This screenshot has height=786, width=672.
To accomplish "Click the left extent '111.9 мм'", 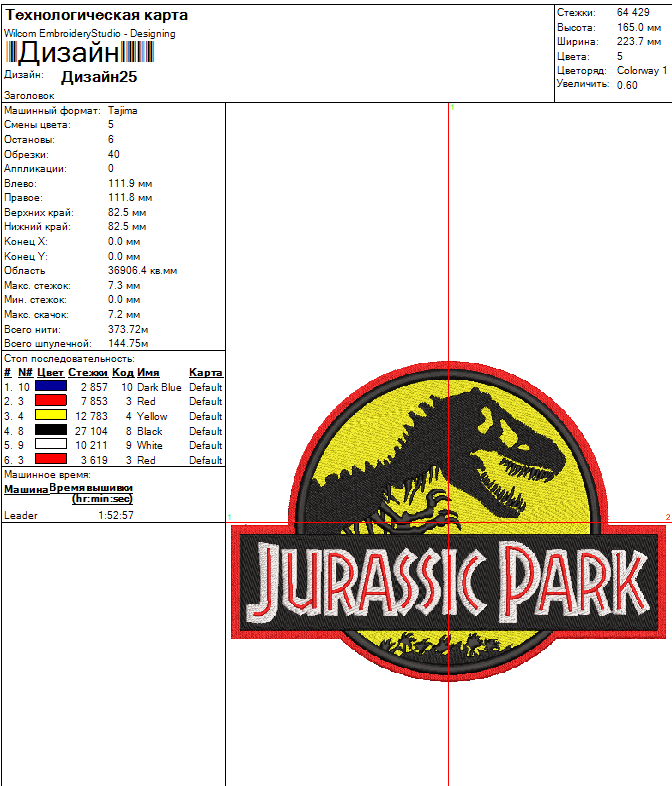I will click(130, 183).
